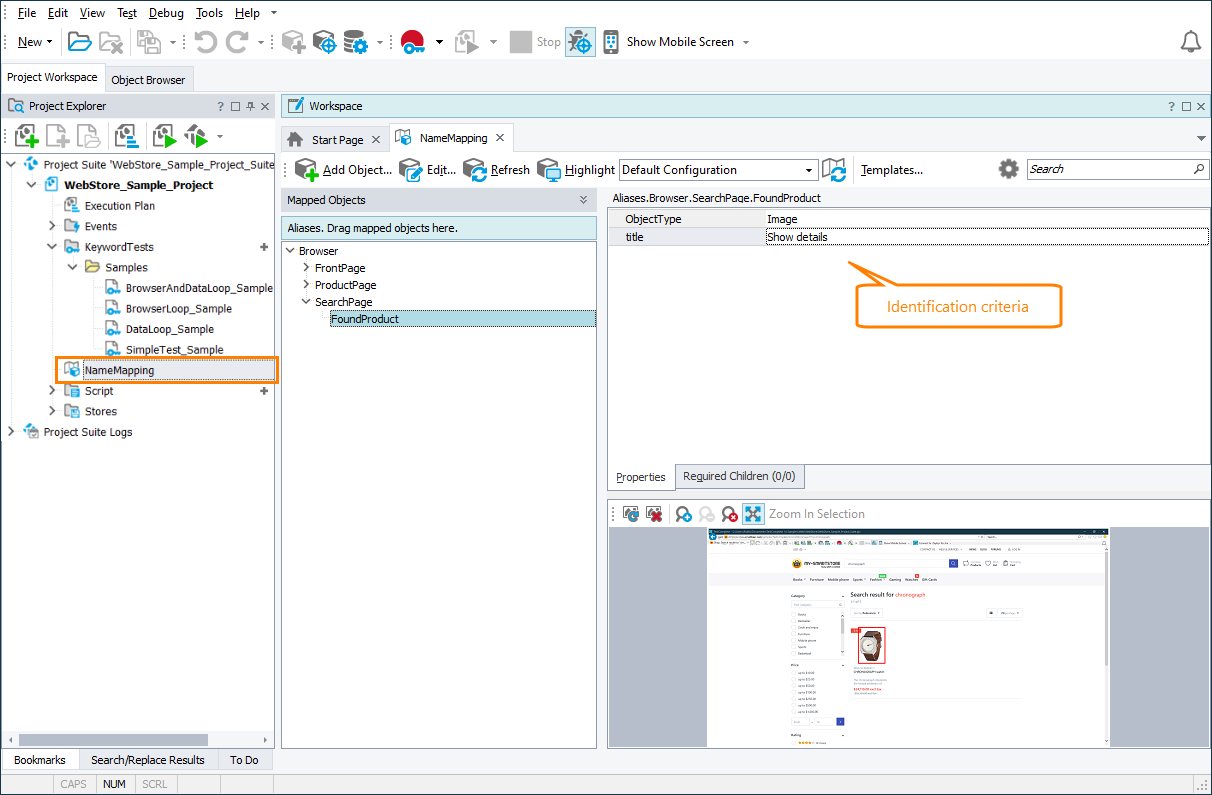Viewport: 1212px width, 795px height.
Task: Collapse the SearchPage tree node
Action: (306, 301)
